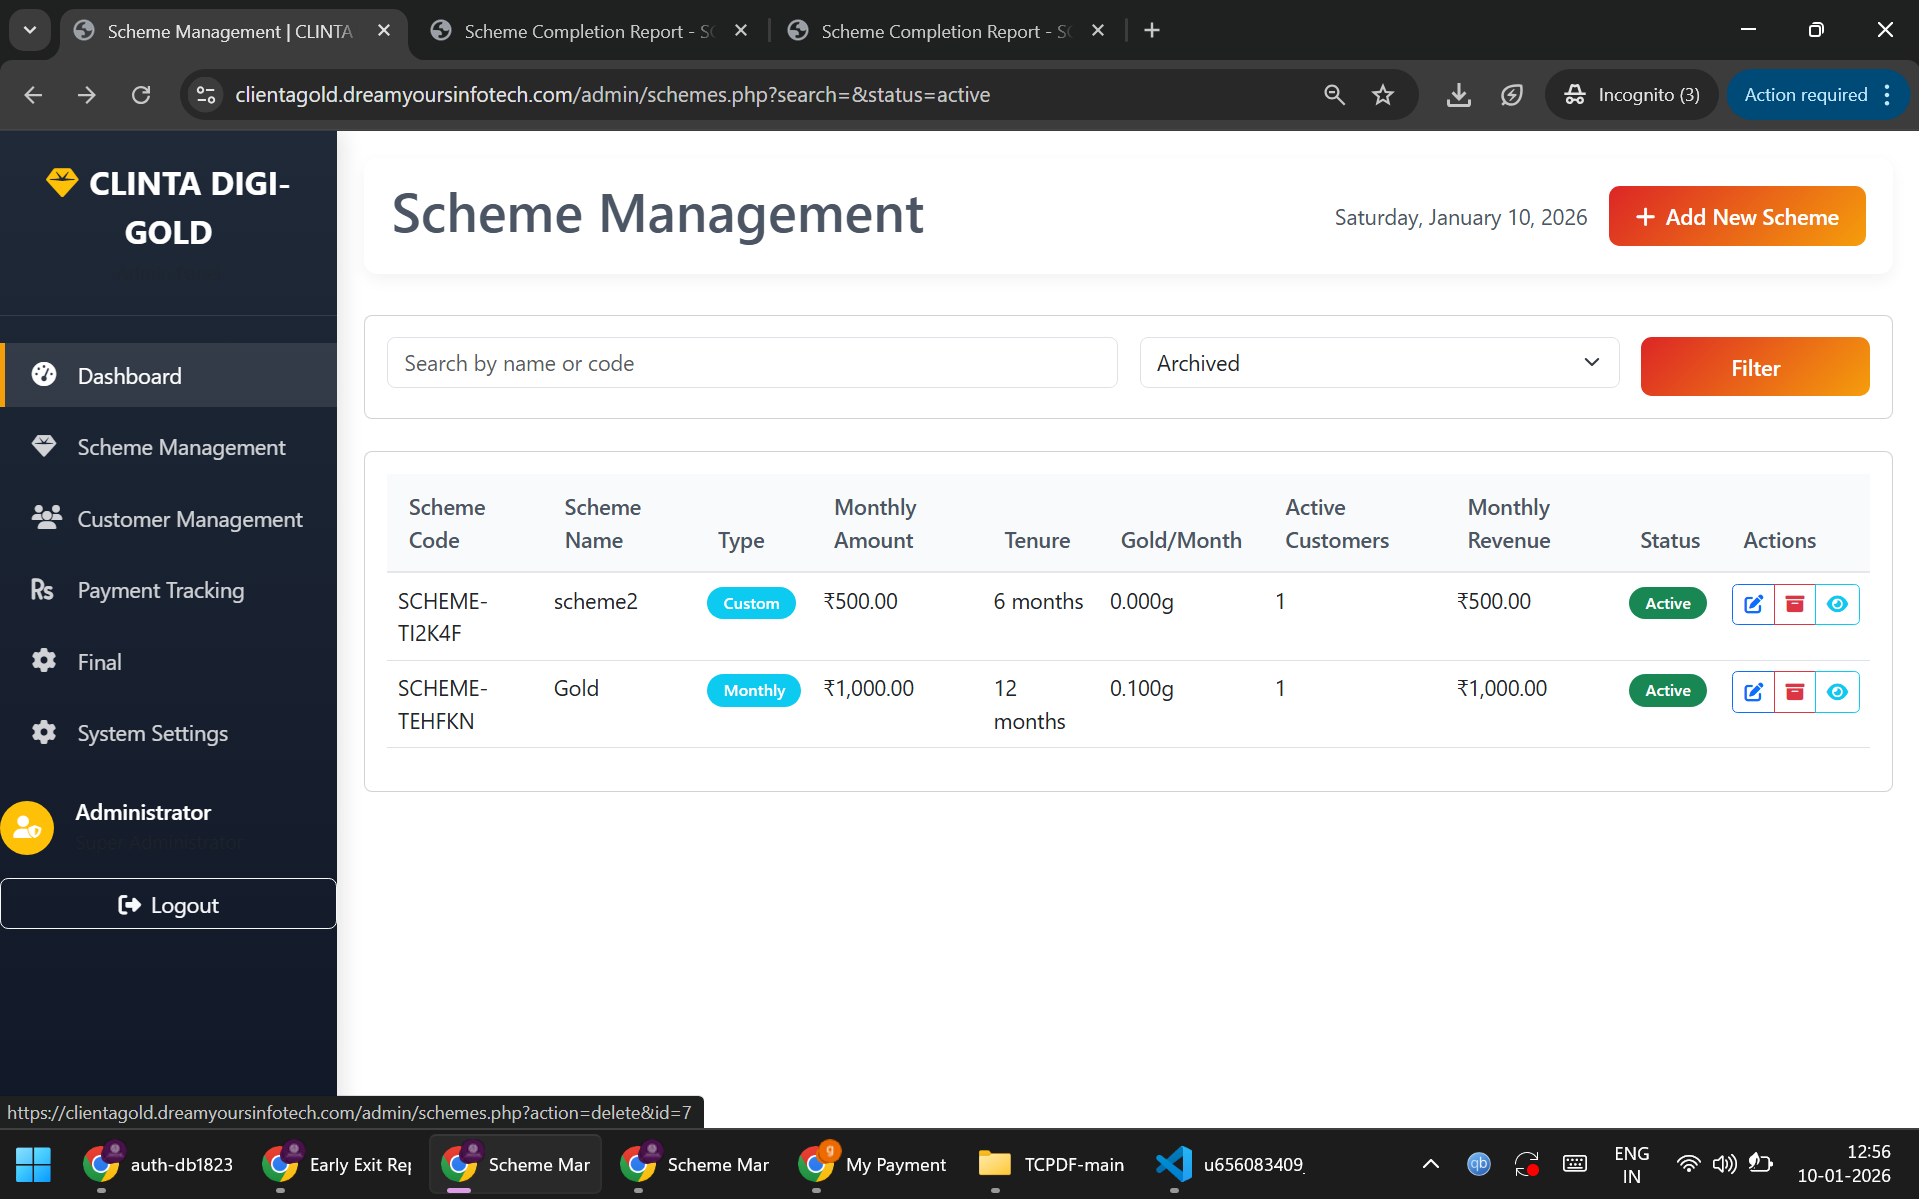Click the zoom magnifier icon in address bar
The height and width of the screenshot is (1199, 1919).
coord(1334,95)
